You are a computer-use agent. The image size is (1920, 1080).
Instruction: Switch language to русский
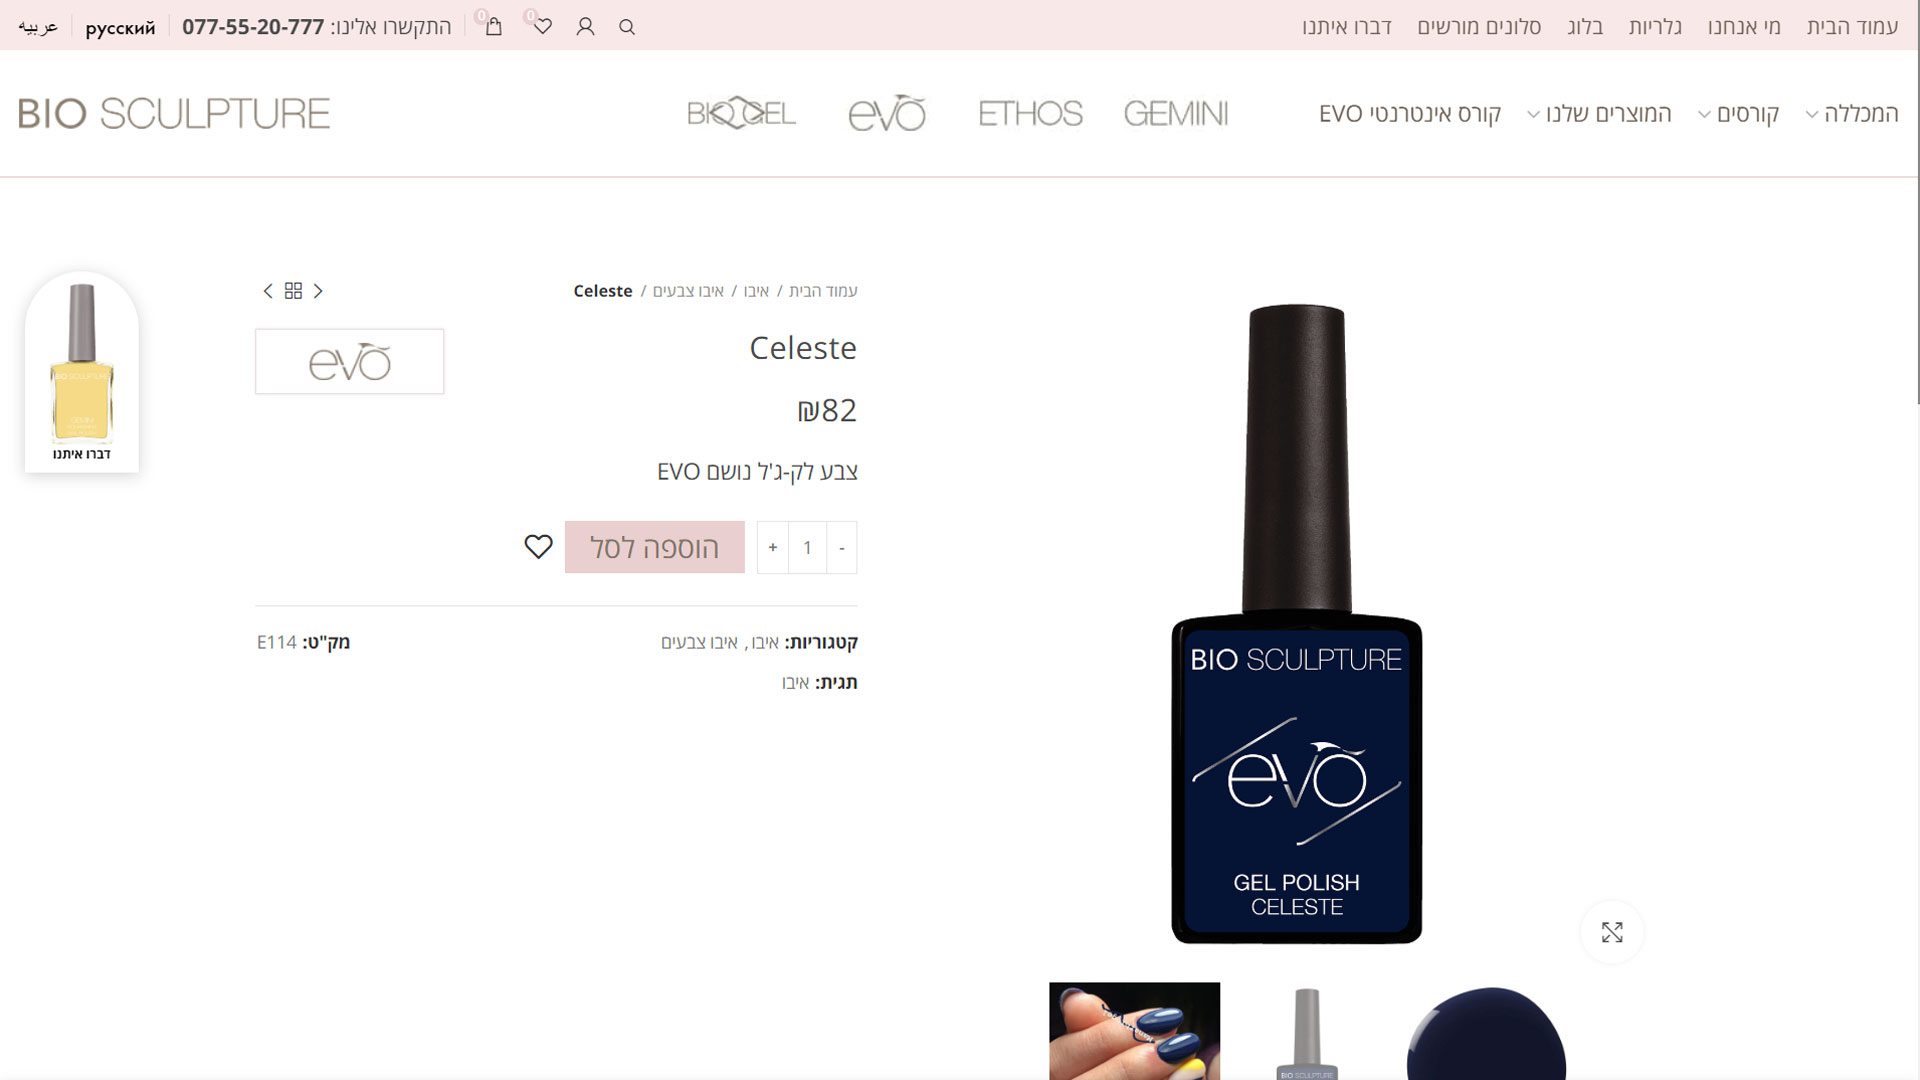click(120, 28)
